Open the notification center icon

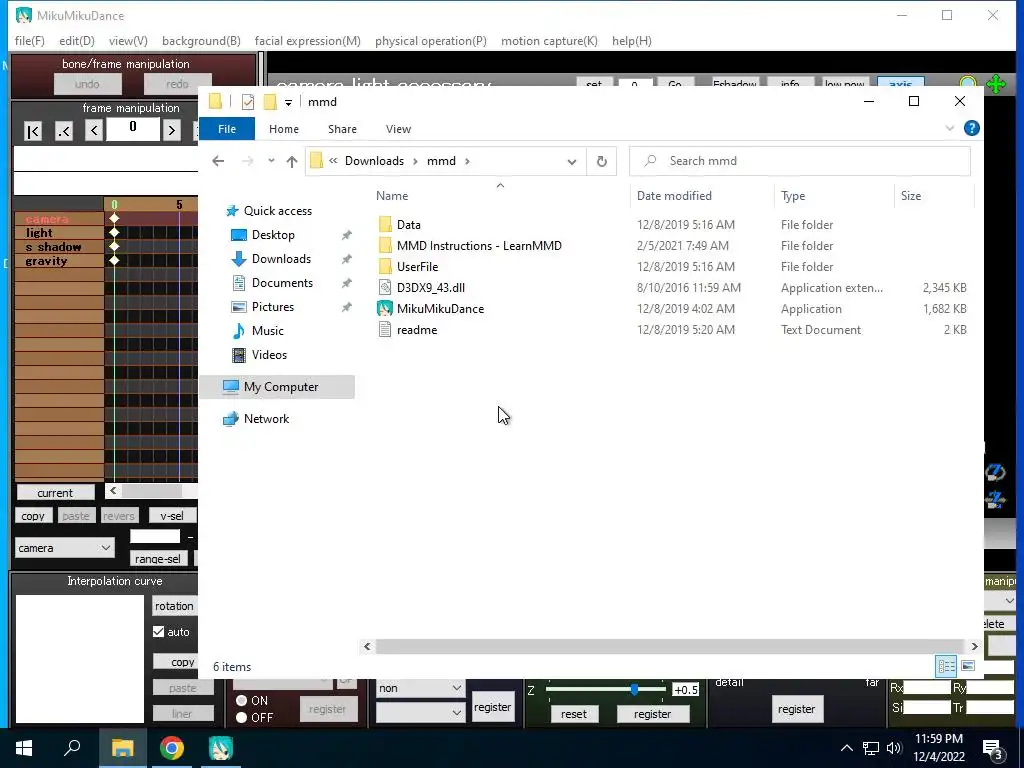click(993, 749)
